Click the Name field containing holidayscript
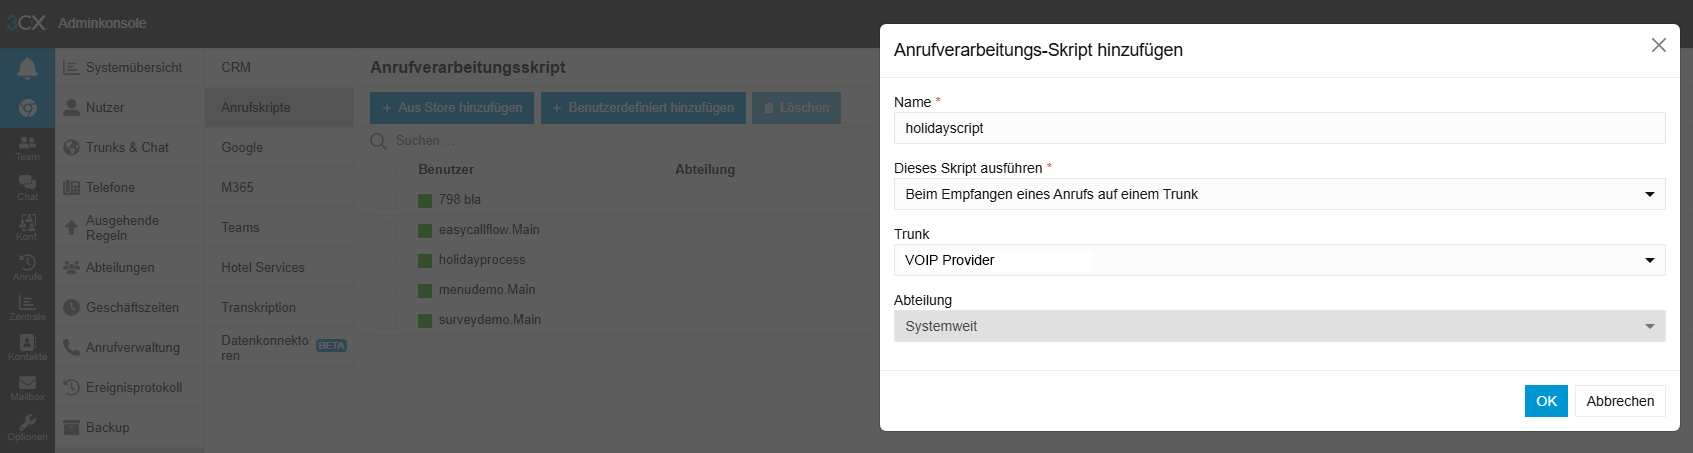 [x=1279, y=128]
